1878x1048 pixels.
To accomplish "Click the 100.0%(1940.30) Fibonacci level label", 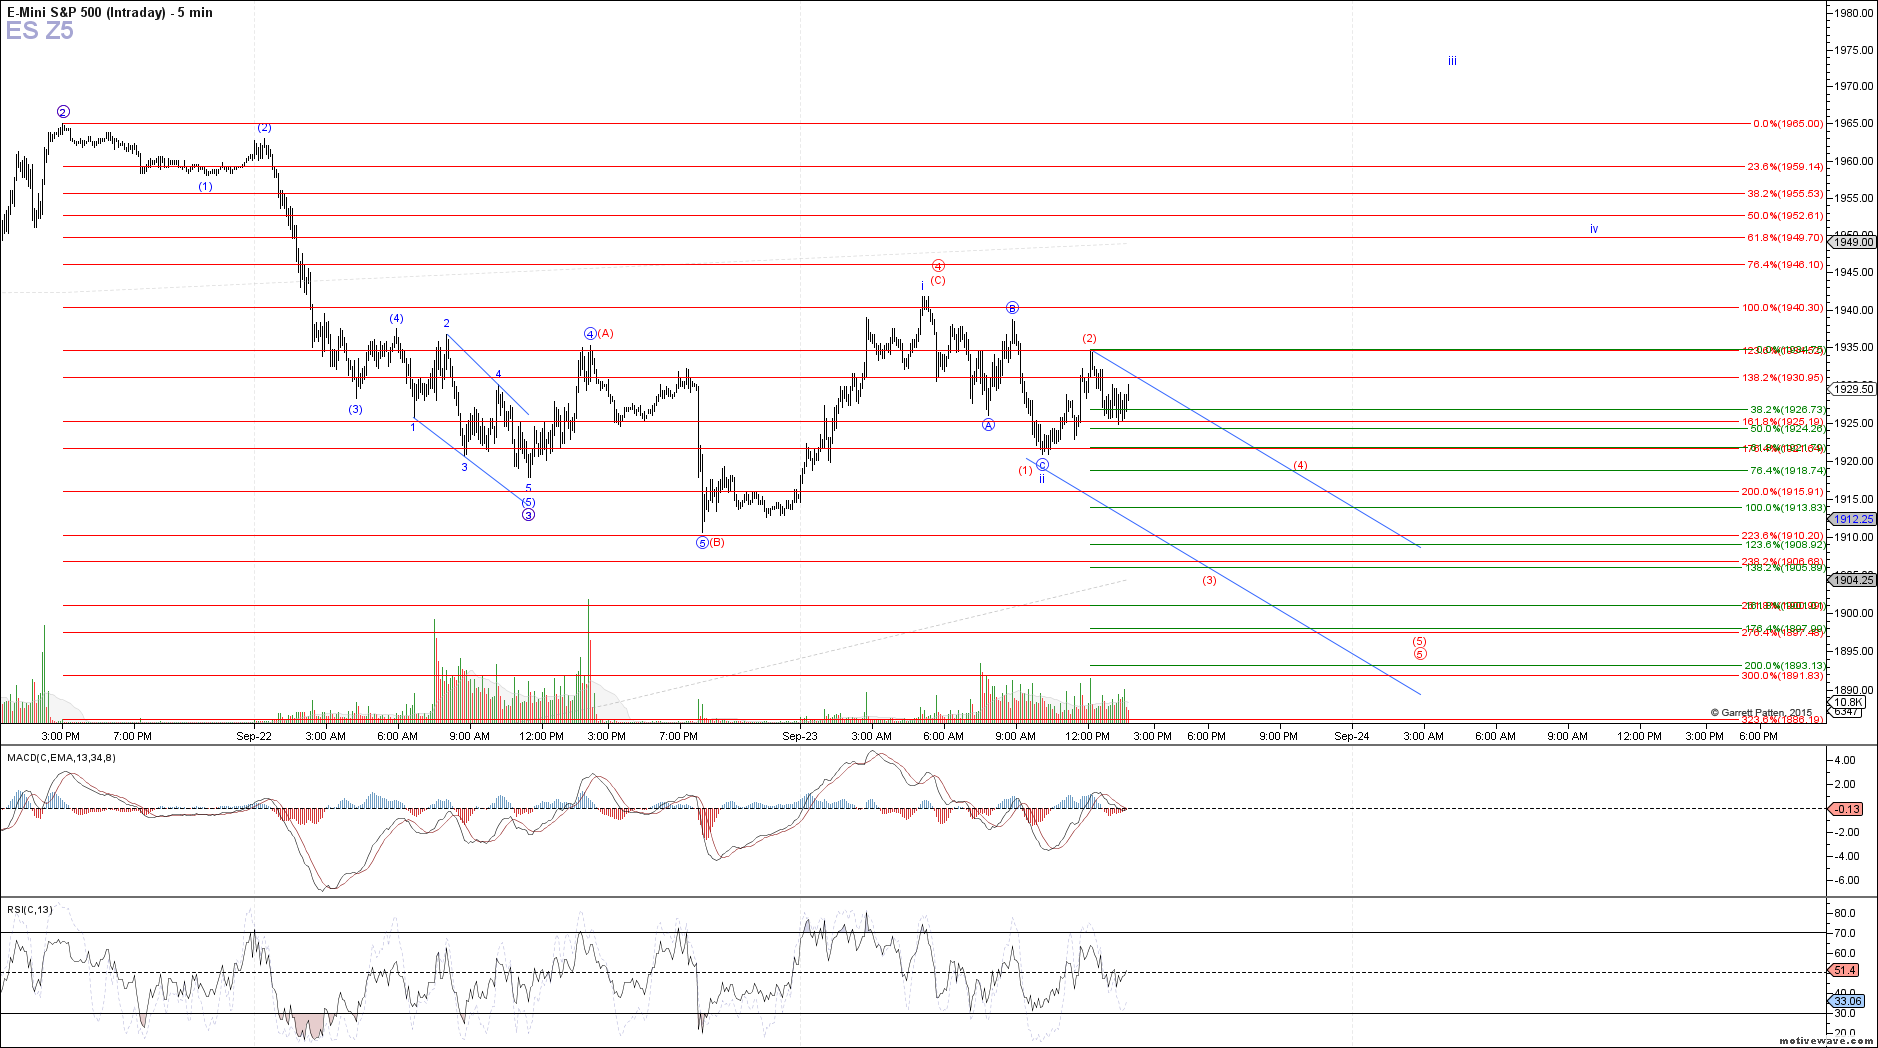I will coord(1782,308).
